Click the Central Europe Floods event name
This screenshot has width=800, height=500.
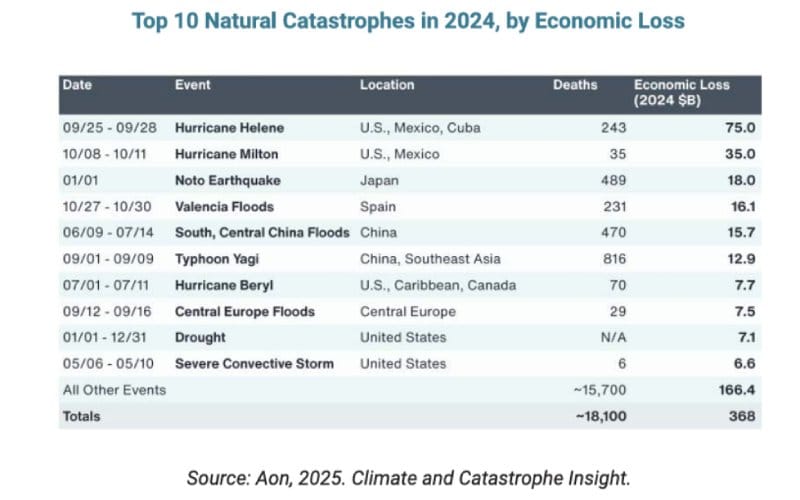[244, 311]
